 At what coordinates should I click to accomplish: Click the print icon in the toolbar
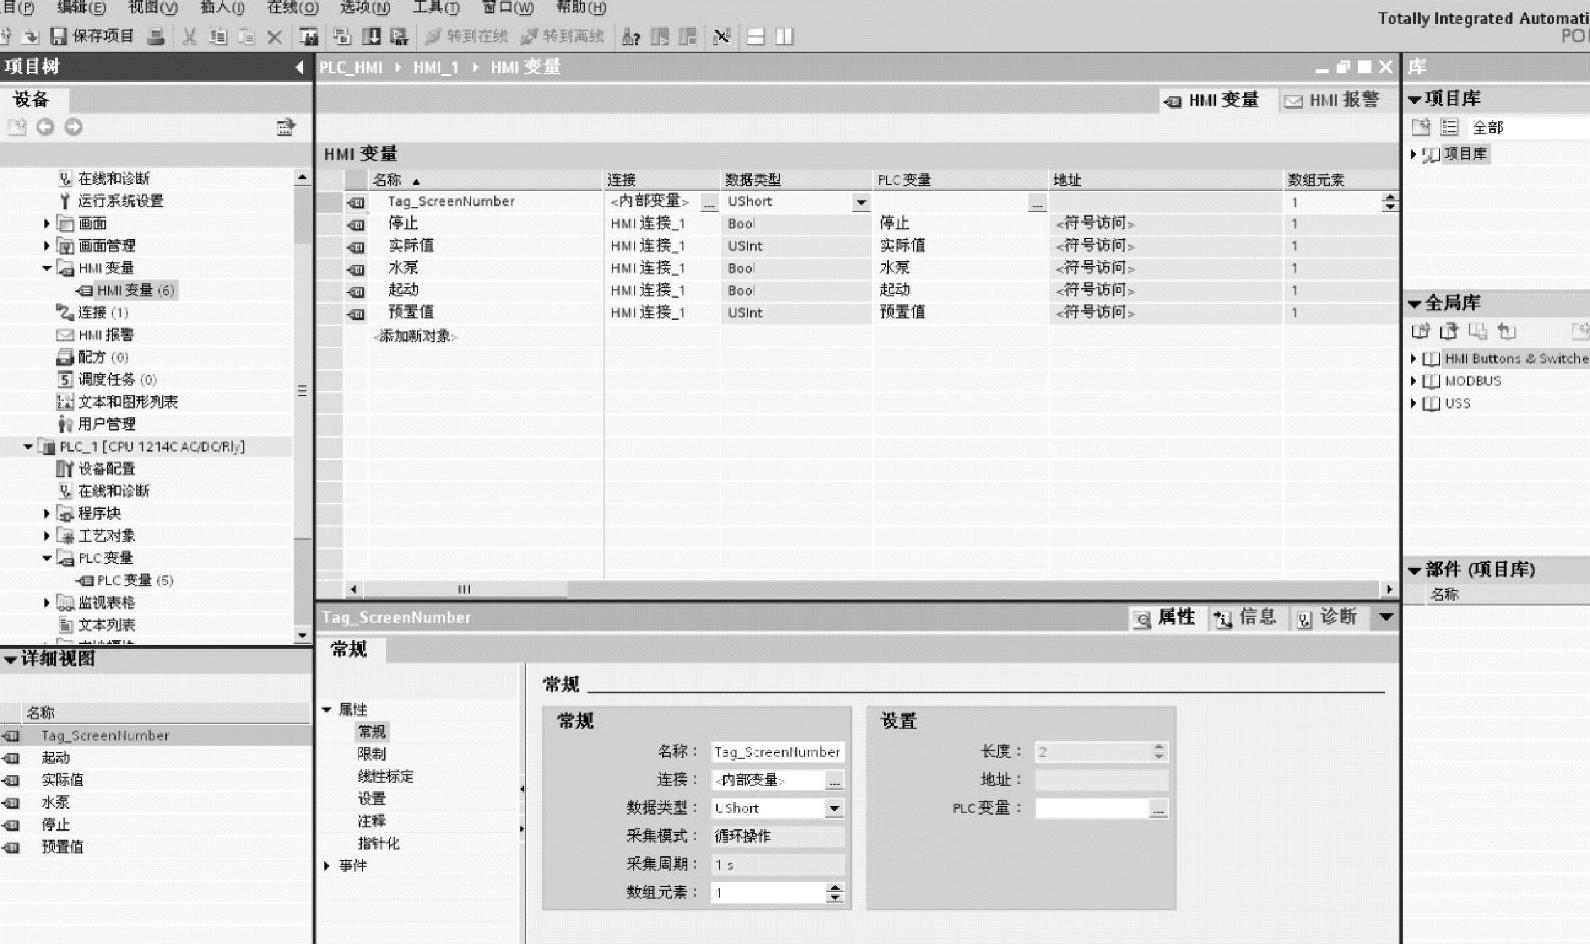156,37
